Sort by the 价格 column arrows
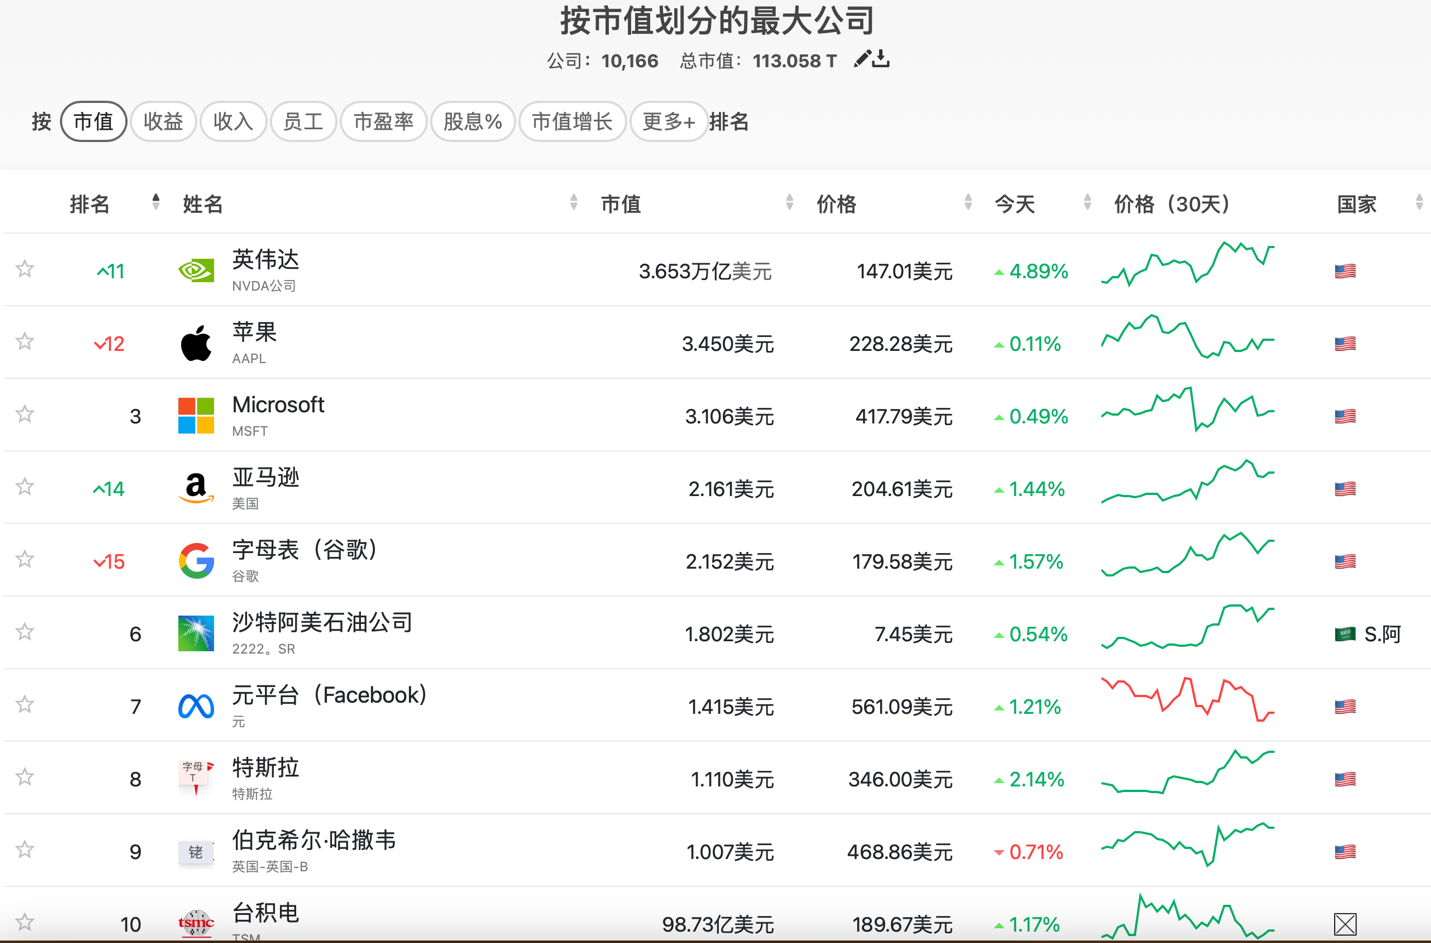This screenshot has height=943, width=1431. (968, 202)
